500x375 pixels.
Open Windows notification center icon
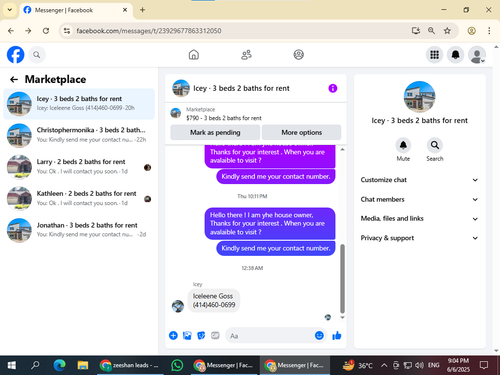click(484, 365)
